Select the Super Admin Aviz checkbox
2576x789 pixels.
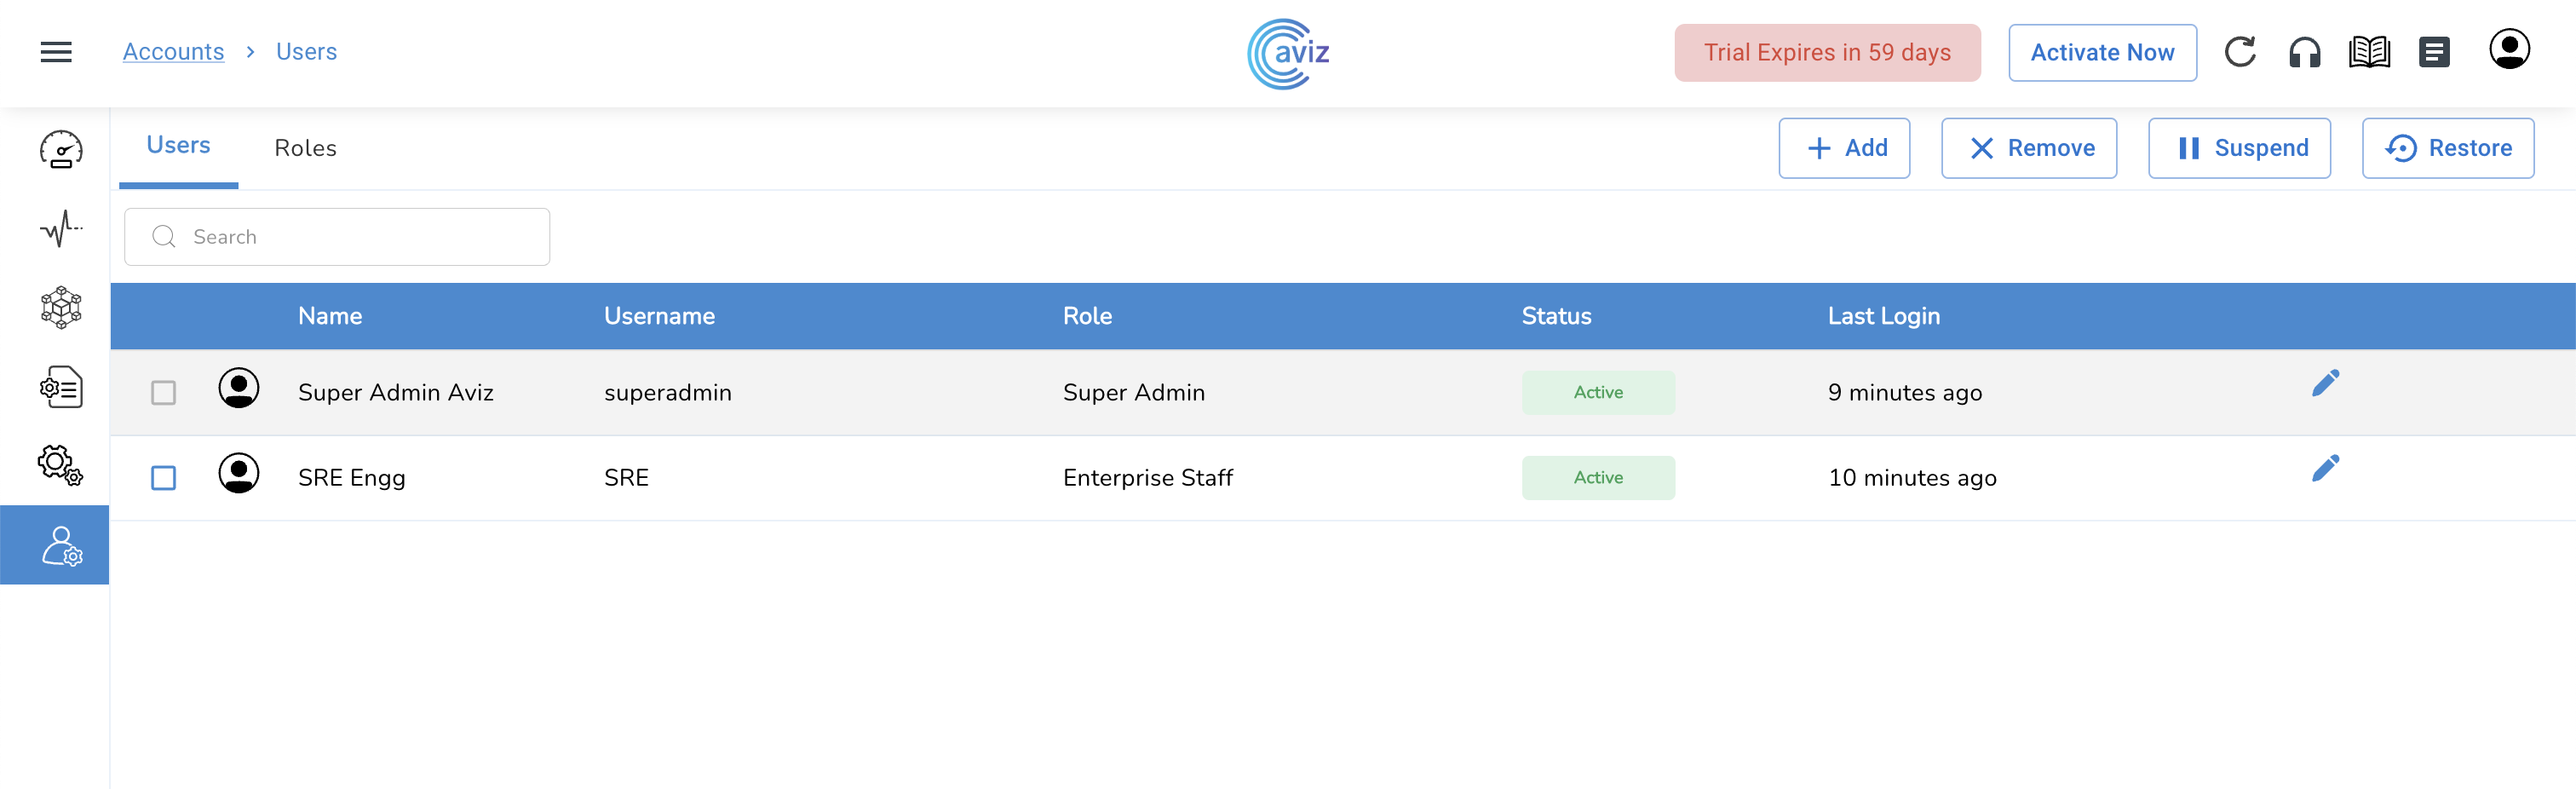pyautogui.click(x=163, y=393)
